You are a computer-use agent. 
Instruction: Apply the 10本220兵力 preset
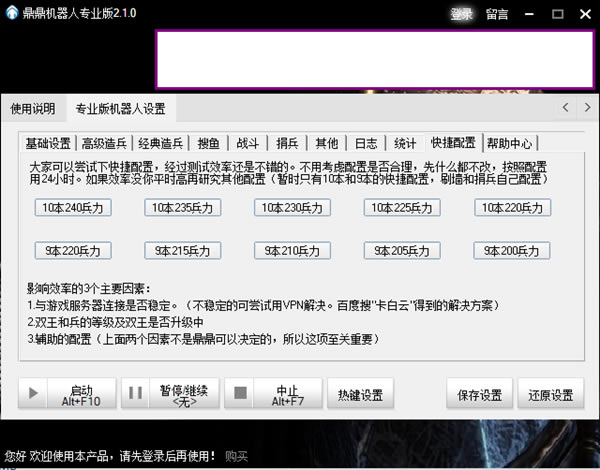512,207
